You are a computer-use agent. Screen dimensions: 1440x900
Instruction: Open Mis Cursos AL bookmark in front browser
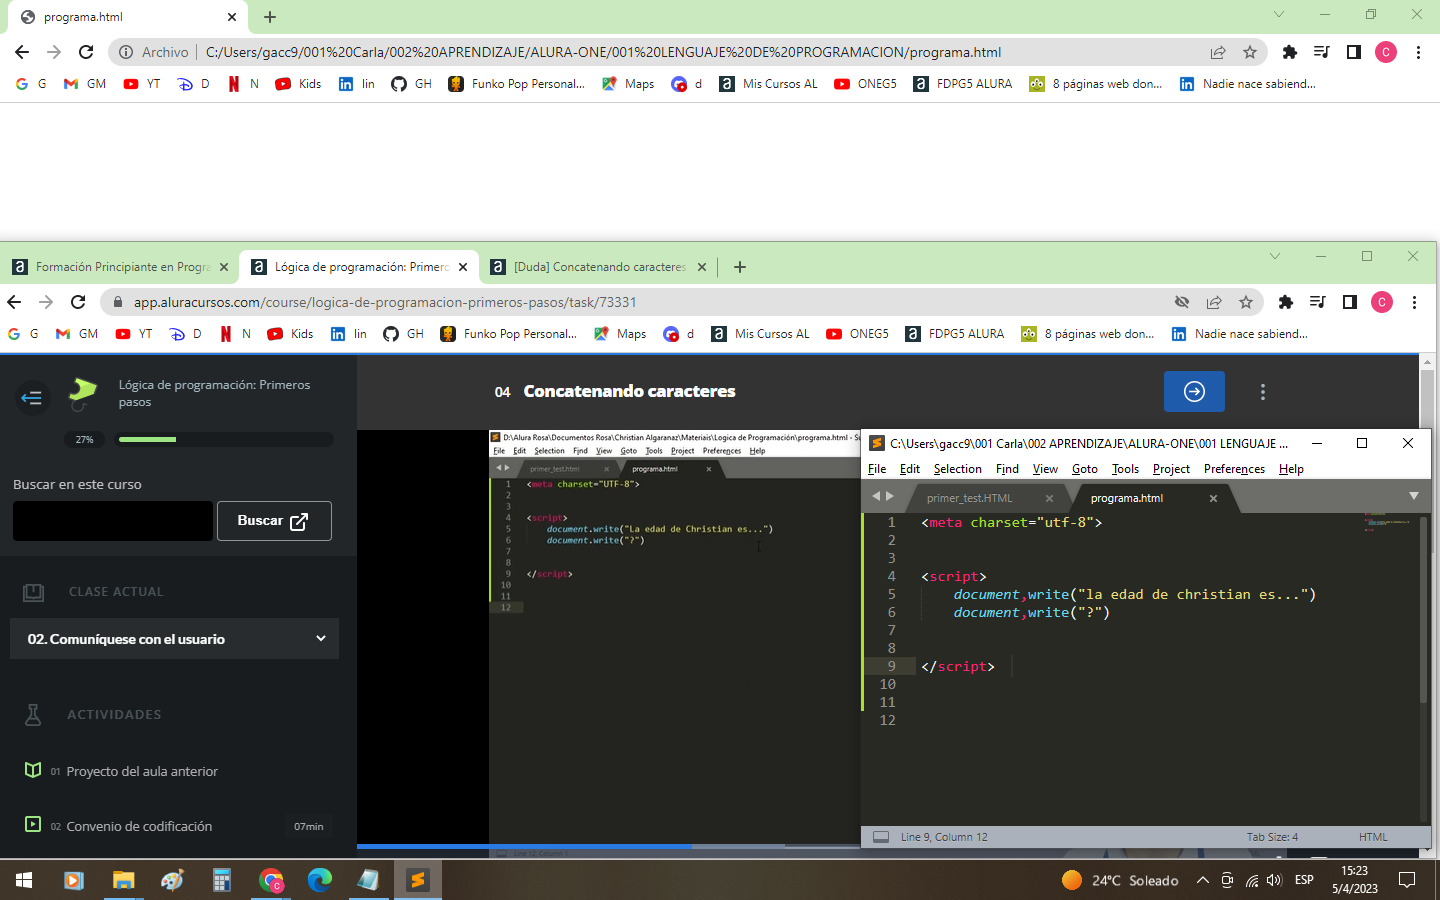click(x=760, y=334)
